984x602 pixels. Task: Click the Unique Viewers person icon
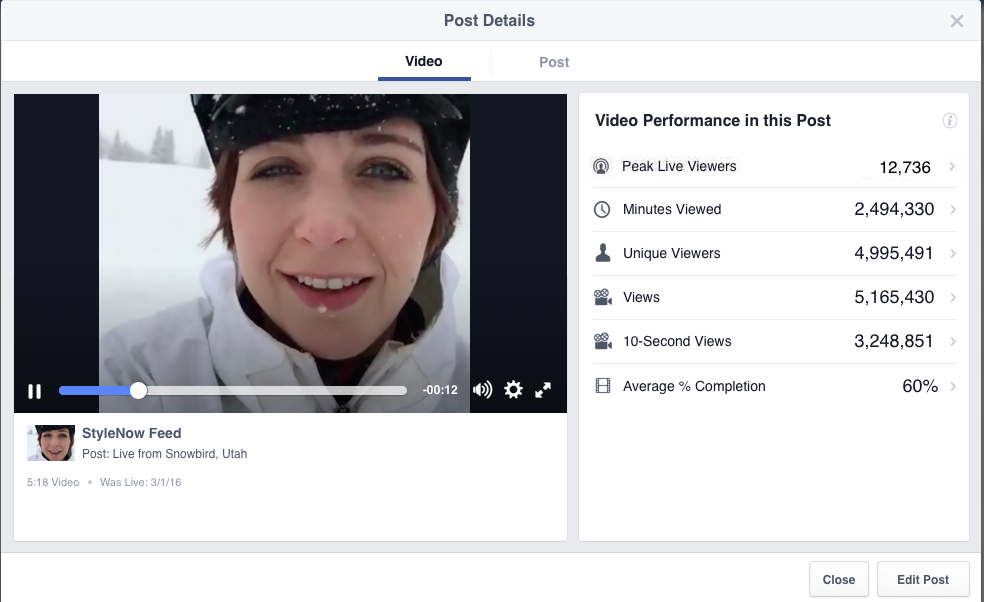[601, 253]
